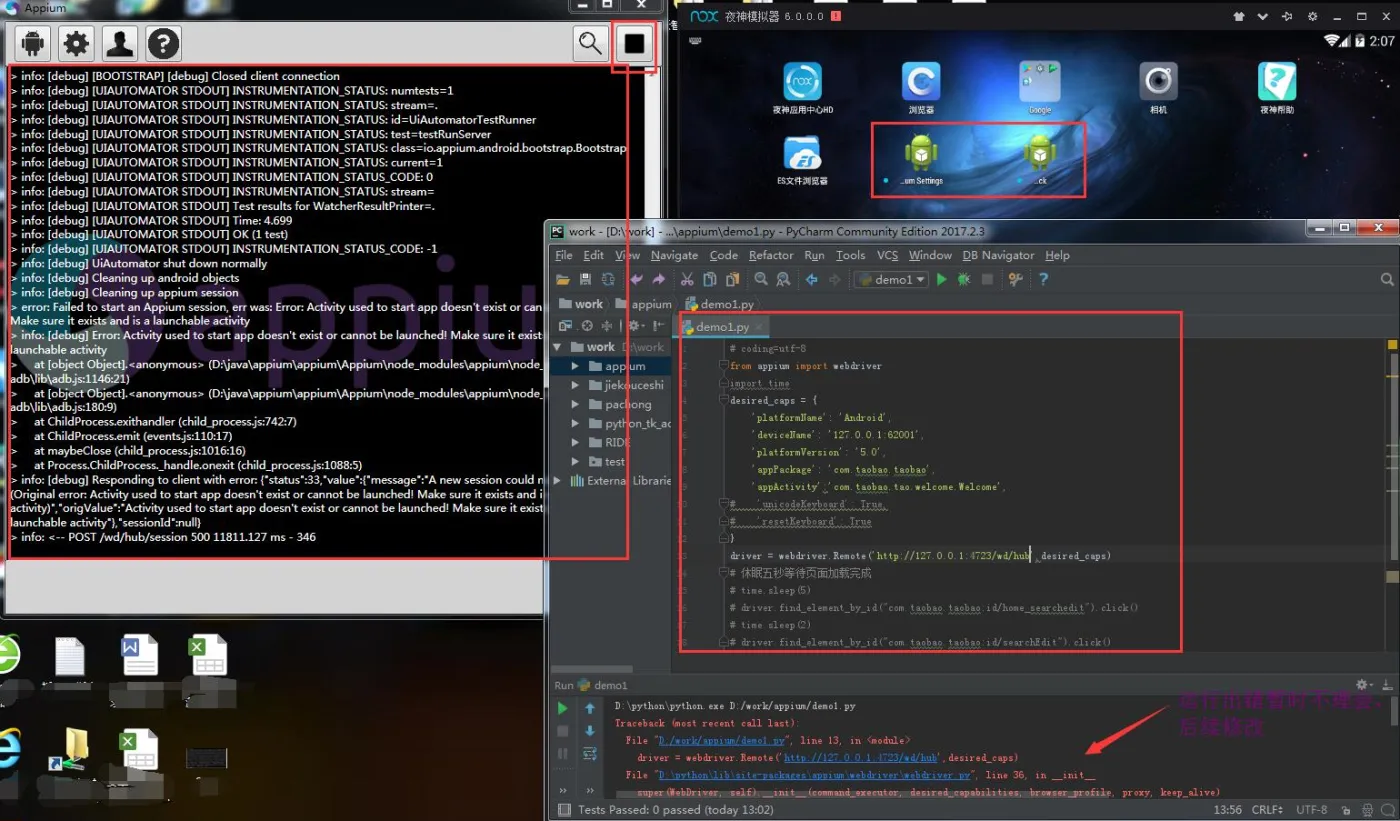
Task: Expand the pachong folder
Action: pos(575,404)
